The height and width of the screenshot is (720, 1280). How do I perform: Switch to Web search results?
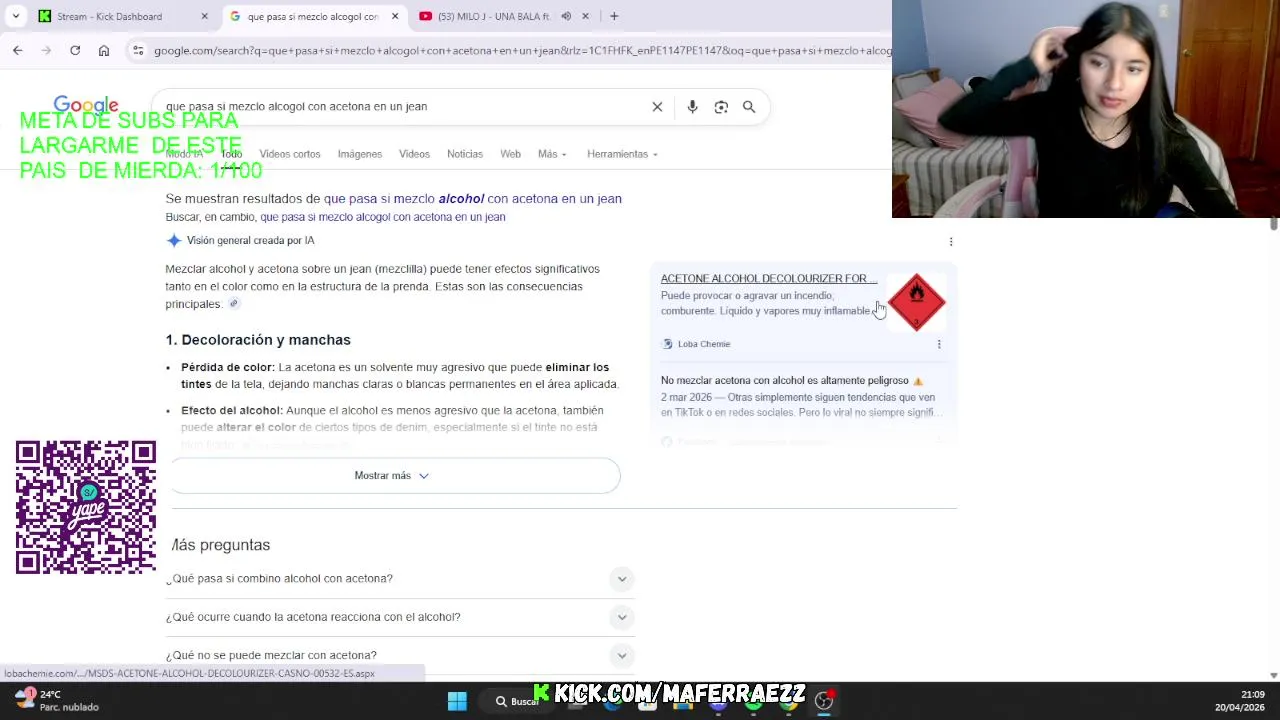tap(510, 154)
